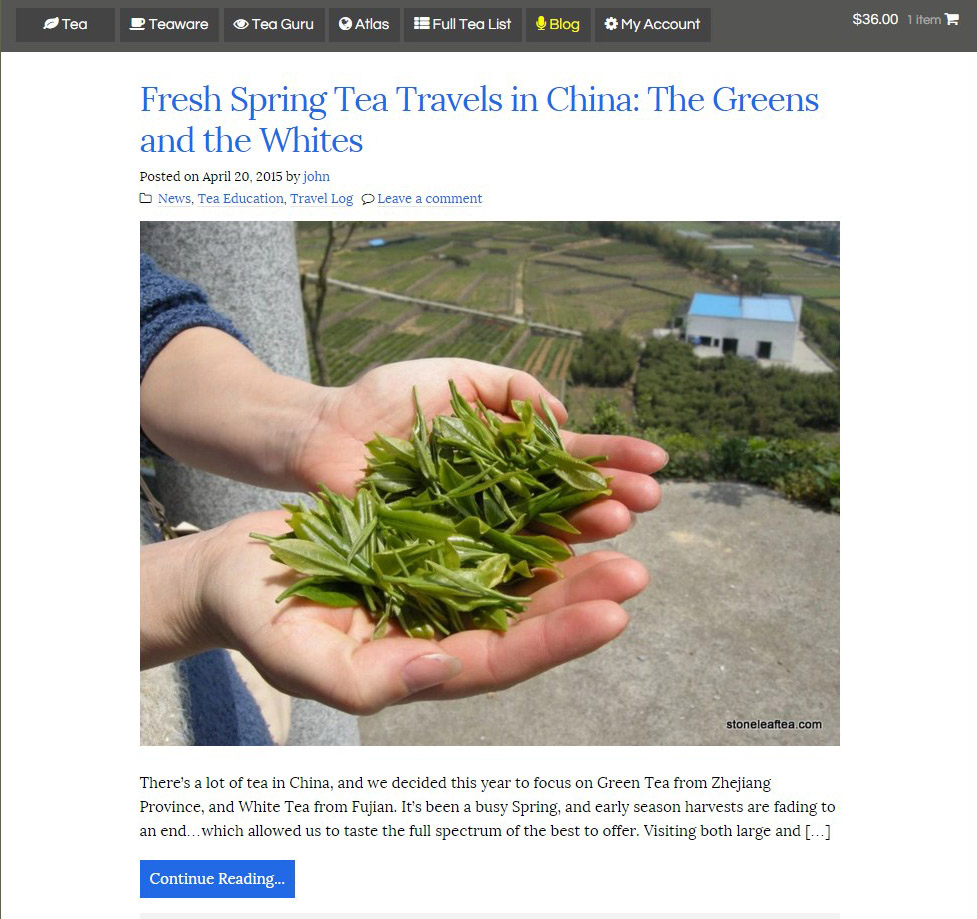This screenshot has height=919, width=977.
Task: View author john's posts
Action: 317,176
